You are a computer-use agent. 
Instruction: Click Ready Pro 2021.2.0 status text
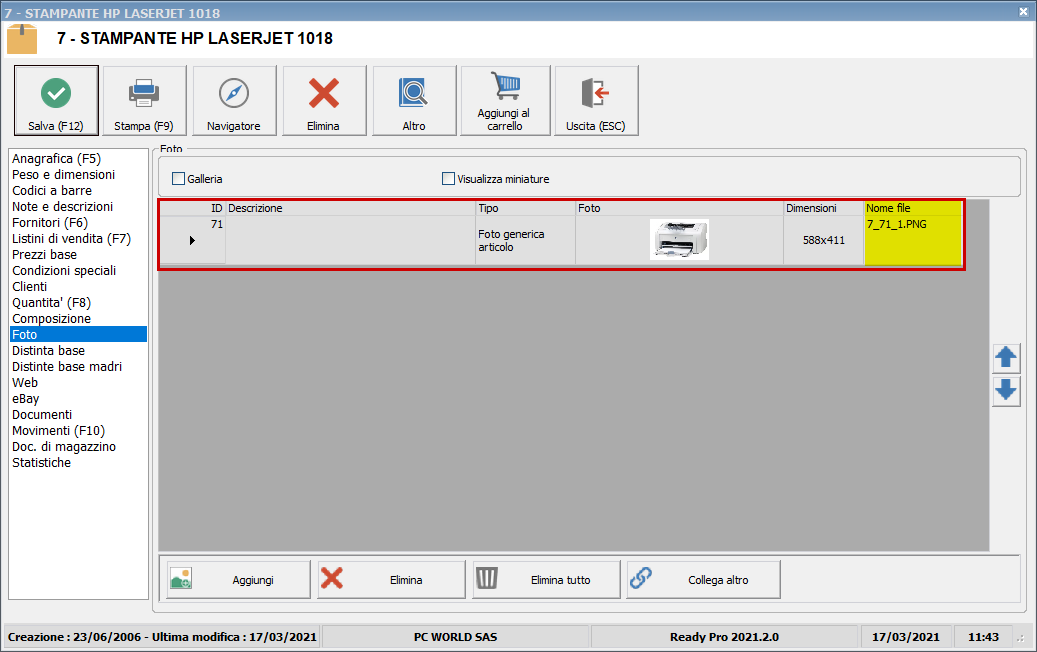[724, 637]
